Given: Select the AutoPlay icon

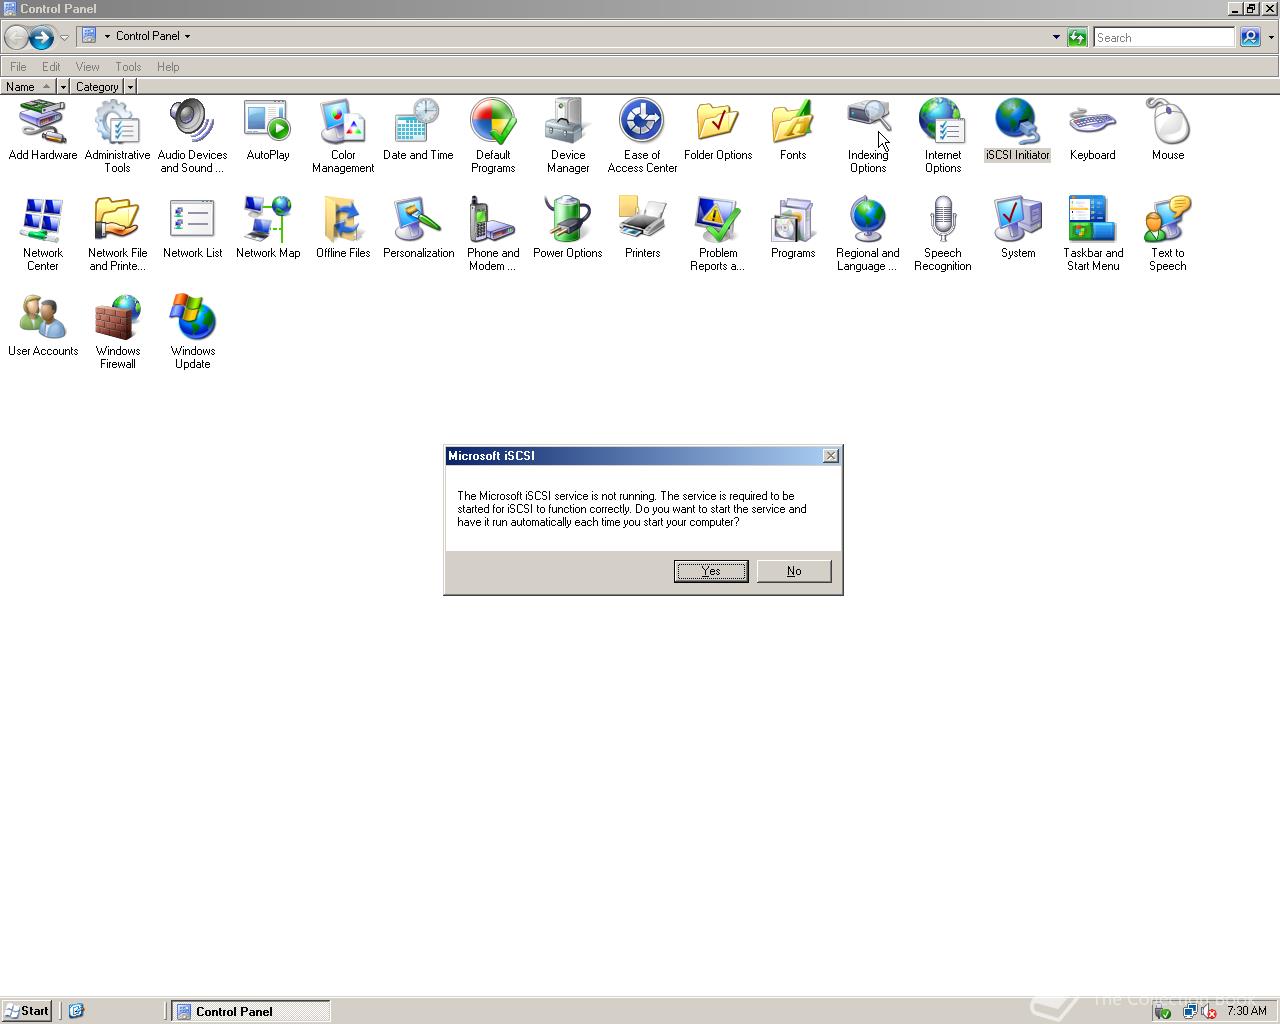Looking at the screenshot, I should click(x=268, y=130).
